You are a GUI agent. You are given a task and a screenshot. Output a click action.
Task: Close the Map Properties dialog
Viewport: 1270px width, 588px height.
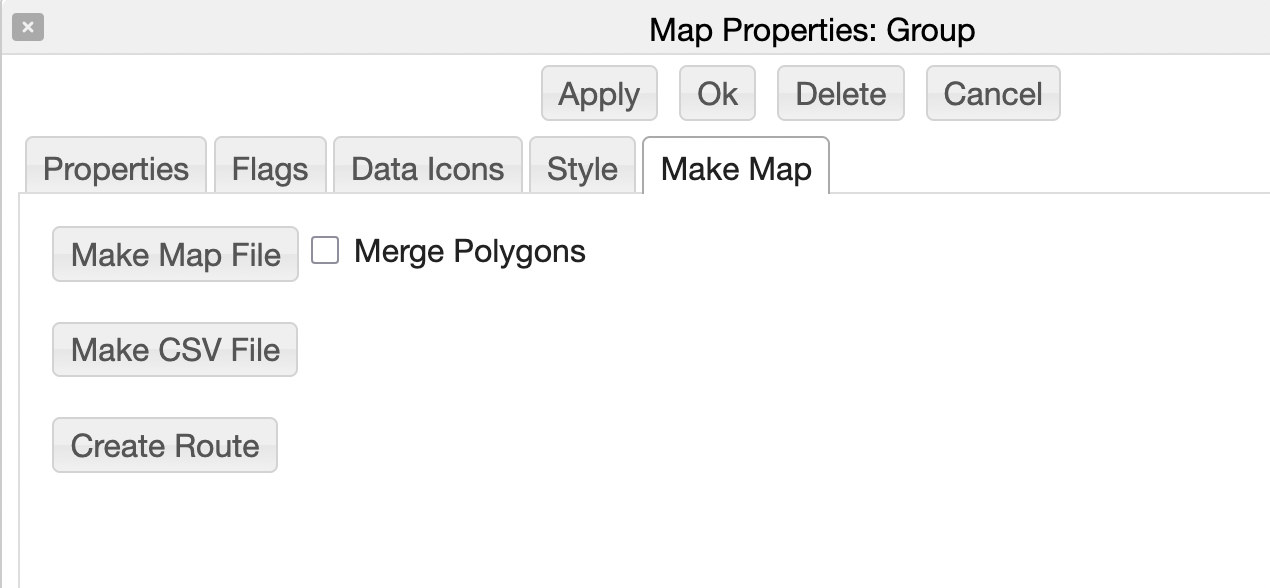tap(28, 28)
